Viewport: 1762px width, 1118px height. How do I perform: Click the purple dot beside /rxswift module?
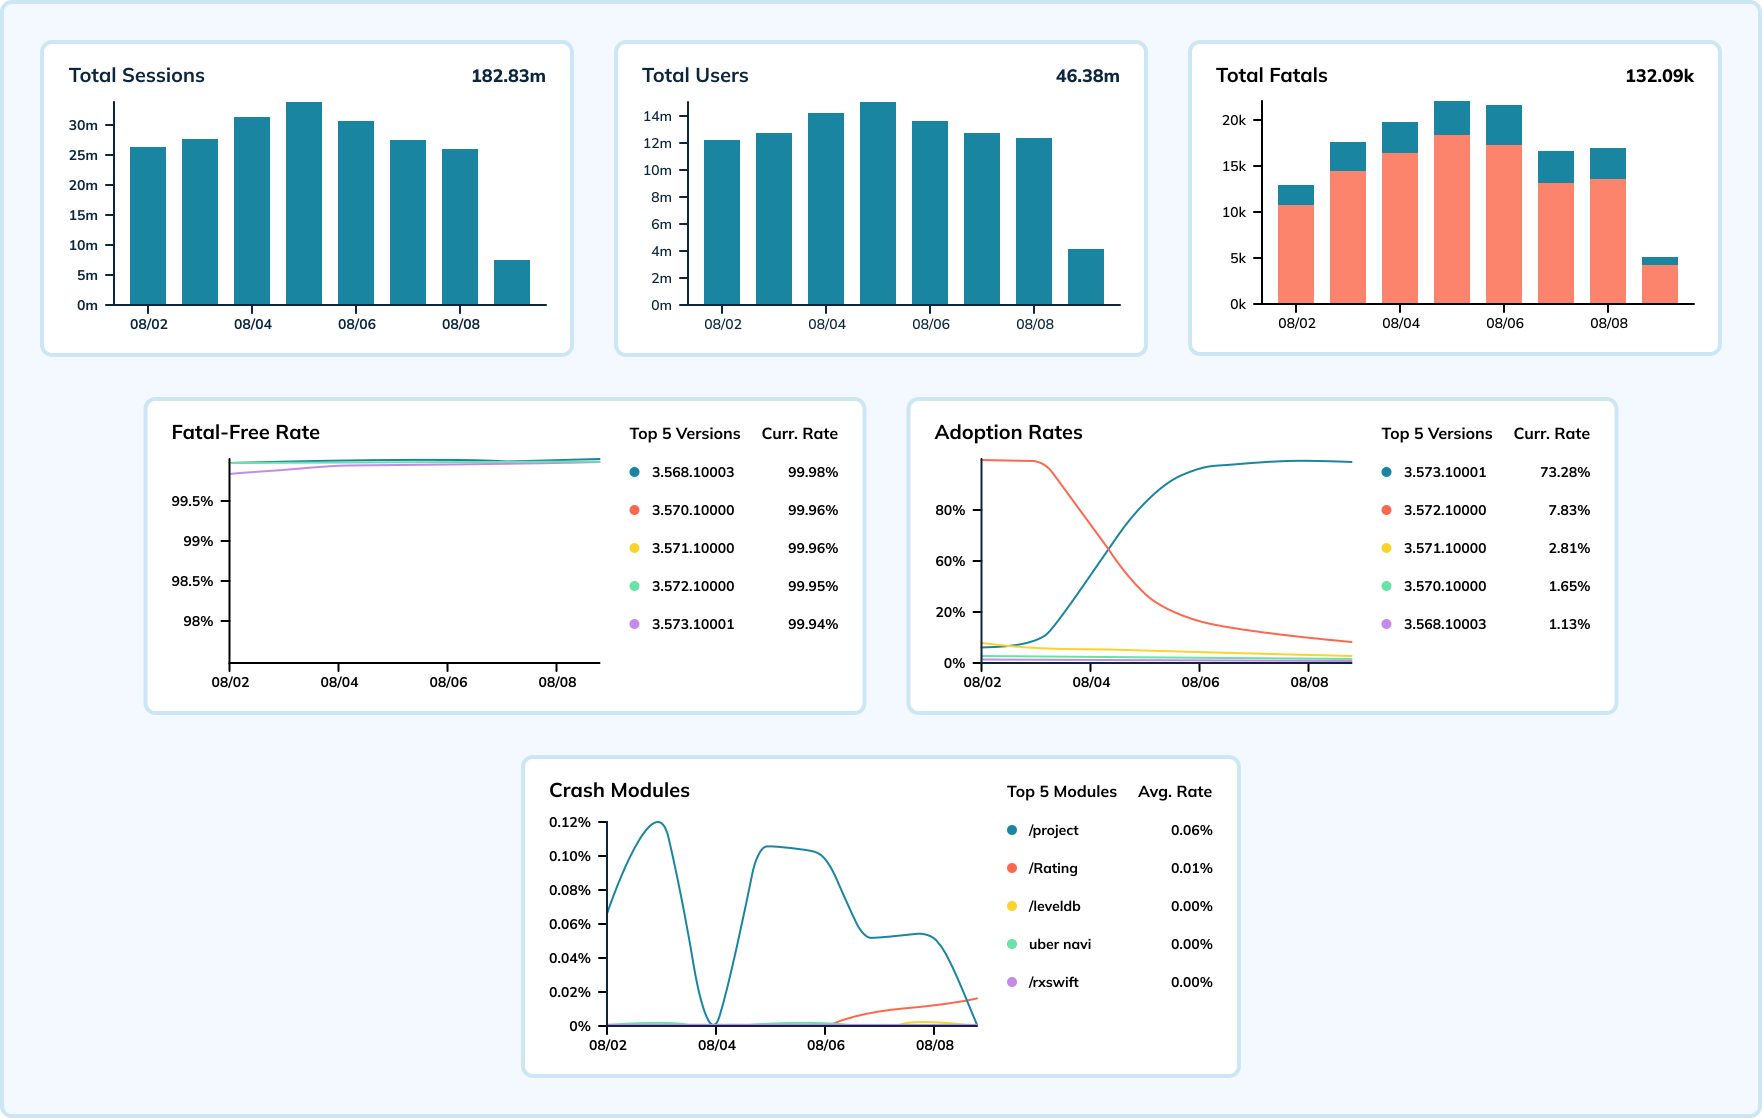click(x=1012, y=982)
